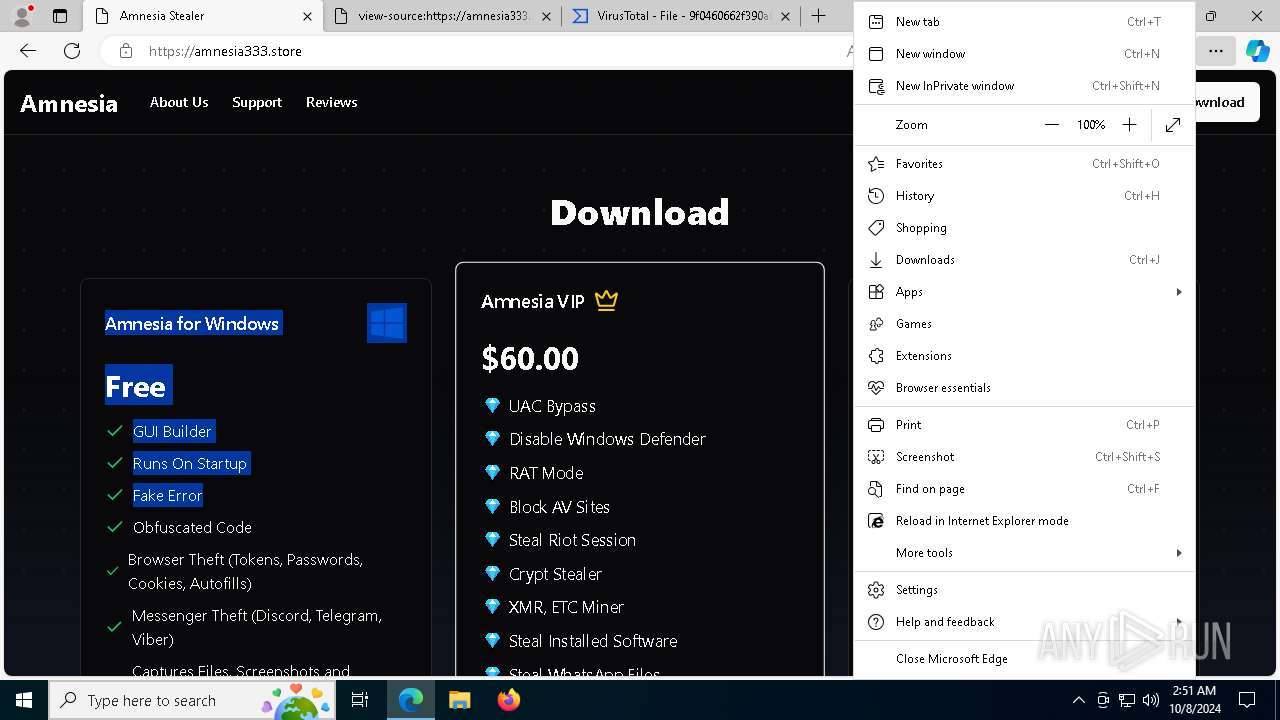The height and width of the screenshot is (720, 1280).
Task: Open tab actions menu icon
Action: (x=60, y=16)
